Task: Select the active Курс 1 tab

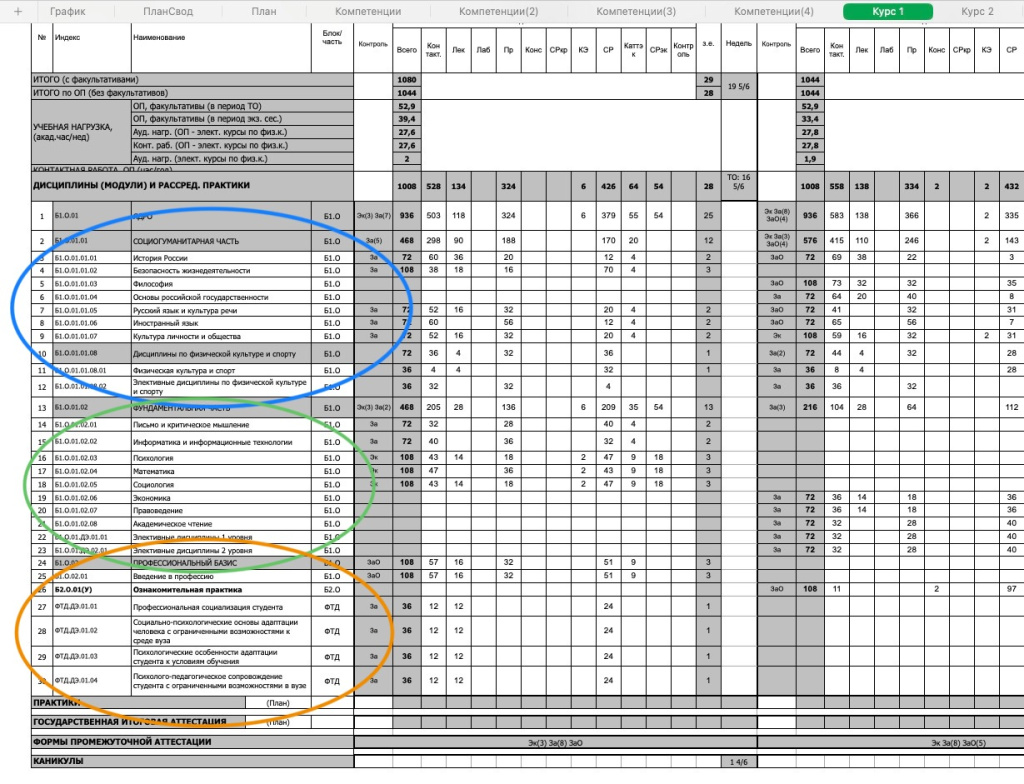Action: (x=888, y=11)
